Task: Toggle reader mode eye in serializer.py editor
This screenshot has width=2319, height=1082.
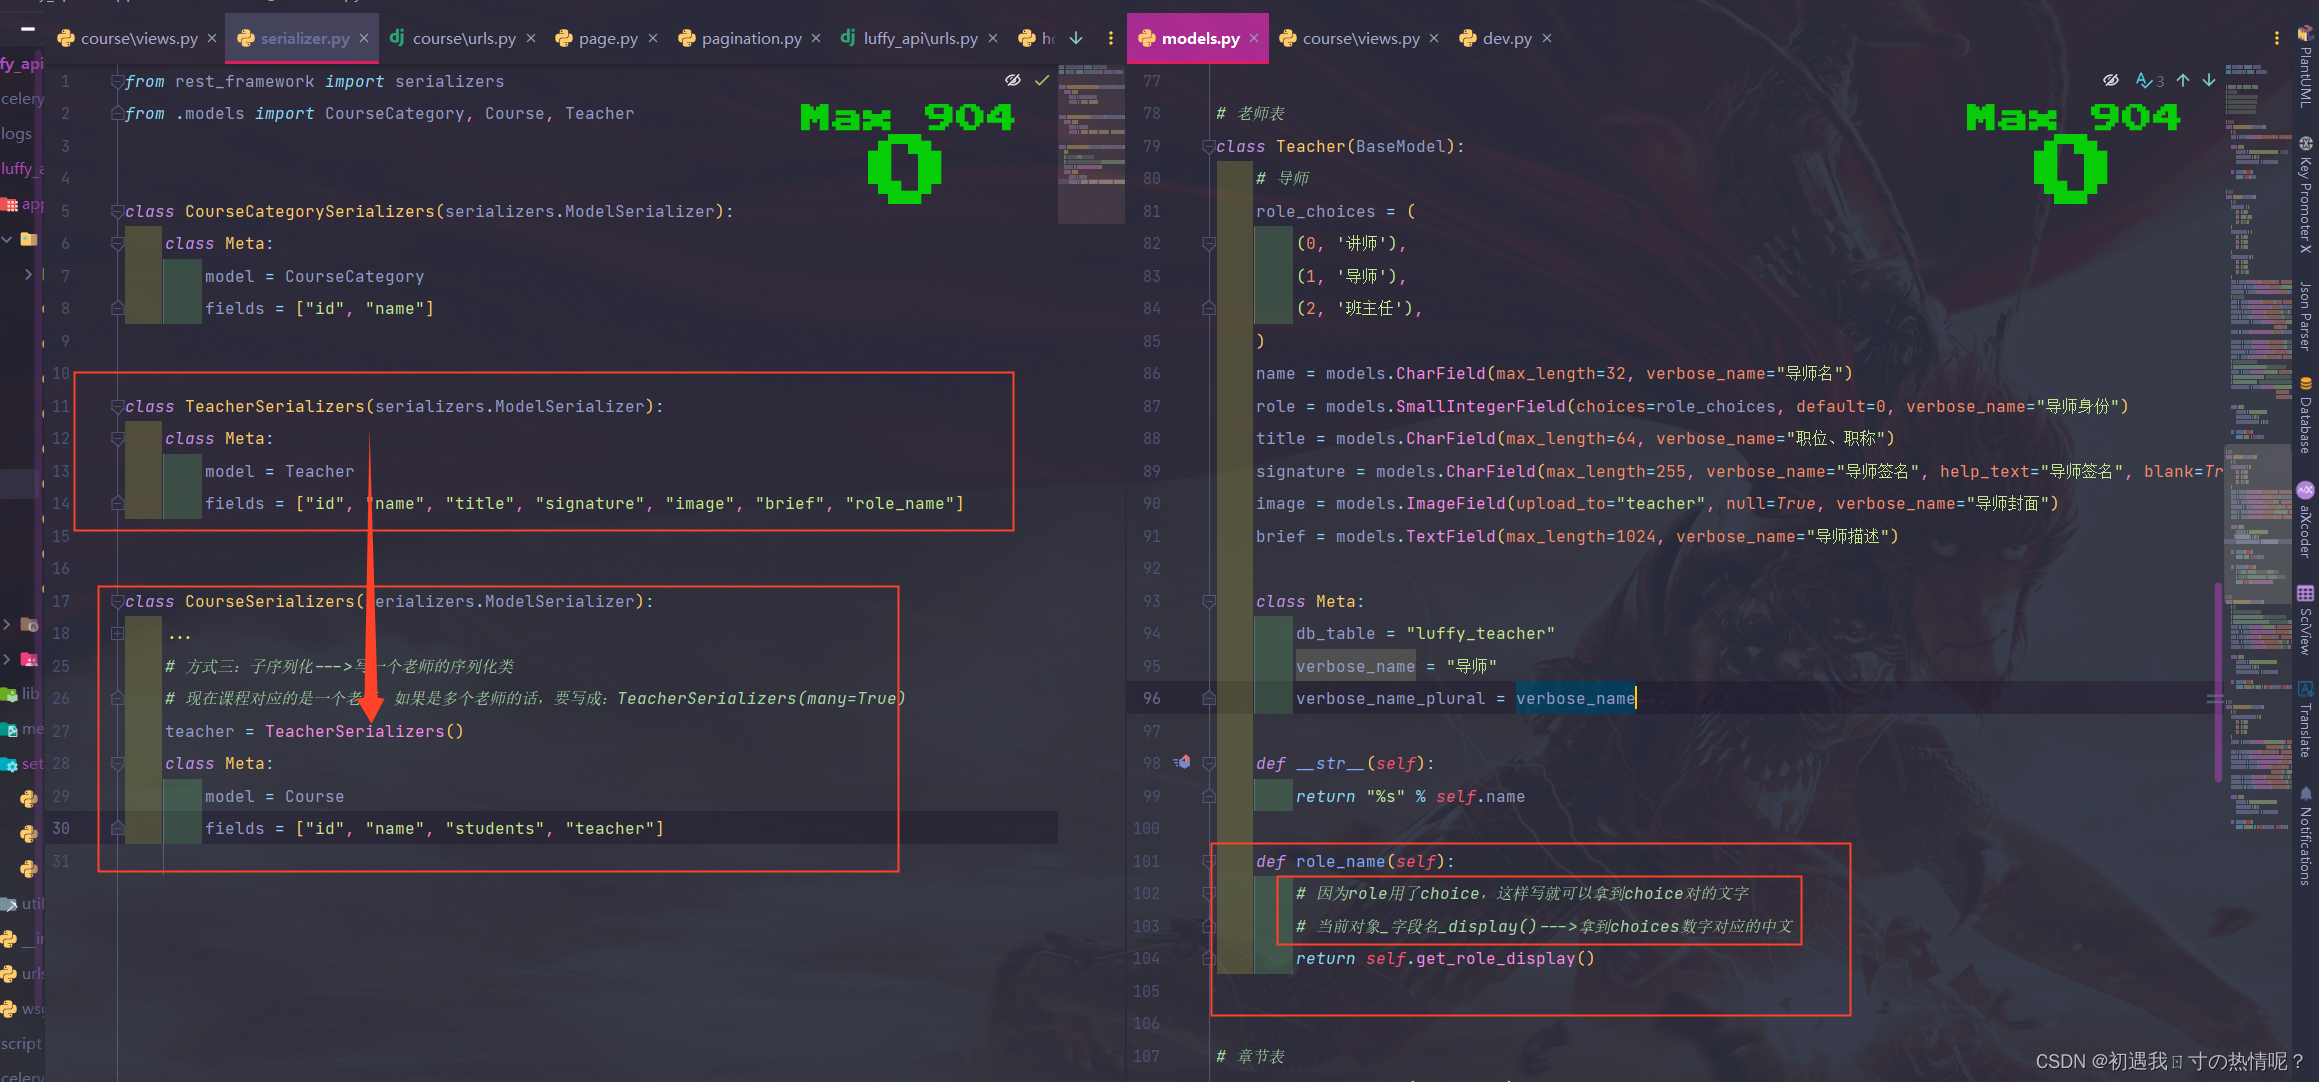Action: coord(1013,80)
